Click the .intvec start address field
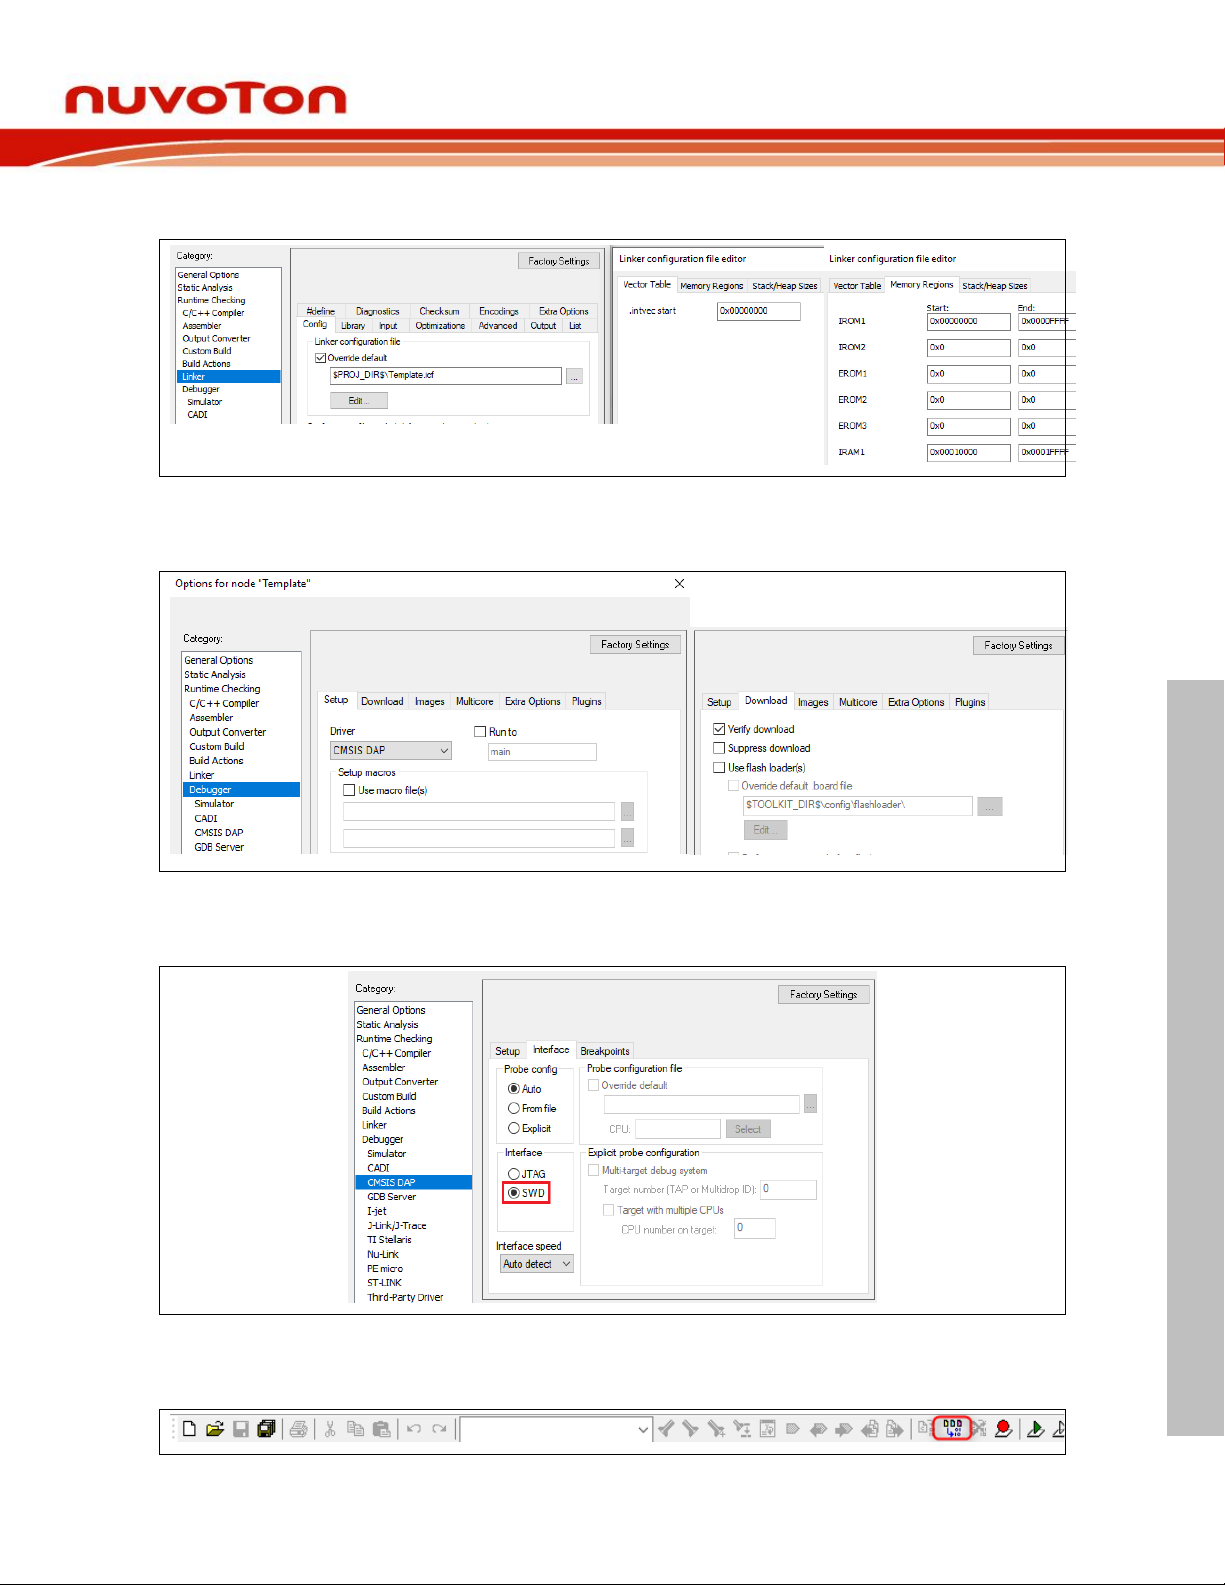The width and height of the screenshot is (1225, 1585). coord(758,311)
